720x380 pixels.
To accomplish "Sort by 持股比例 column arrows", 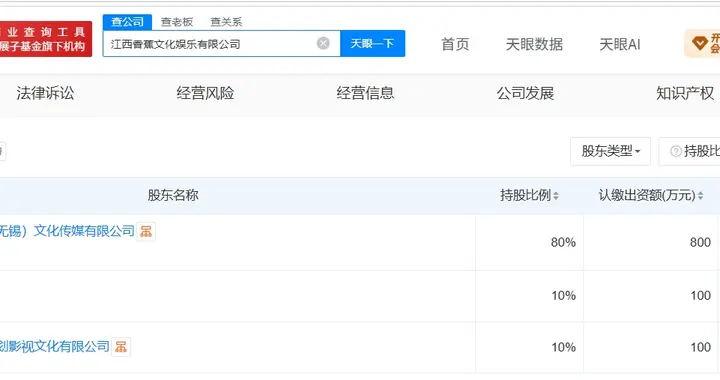I will click(x=556, y=196).
